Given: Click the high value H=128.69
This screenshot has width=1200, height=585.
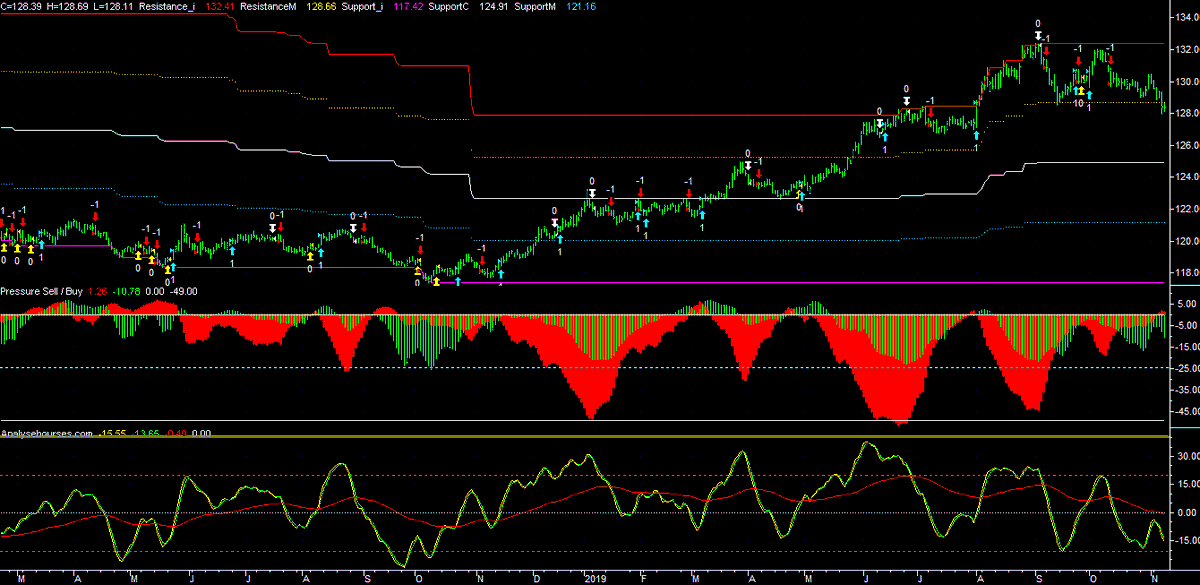Looking at the screenshot, I should (x=67, y=7).
